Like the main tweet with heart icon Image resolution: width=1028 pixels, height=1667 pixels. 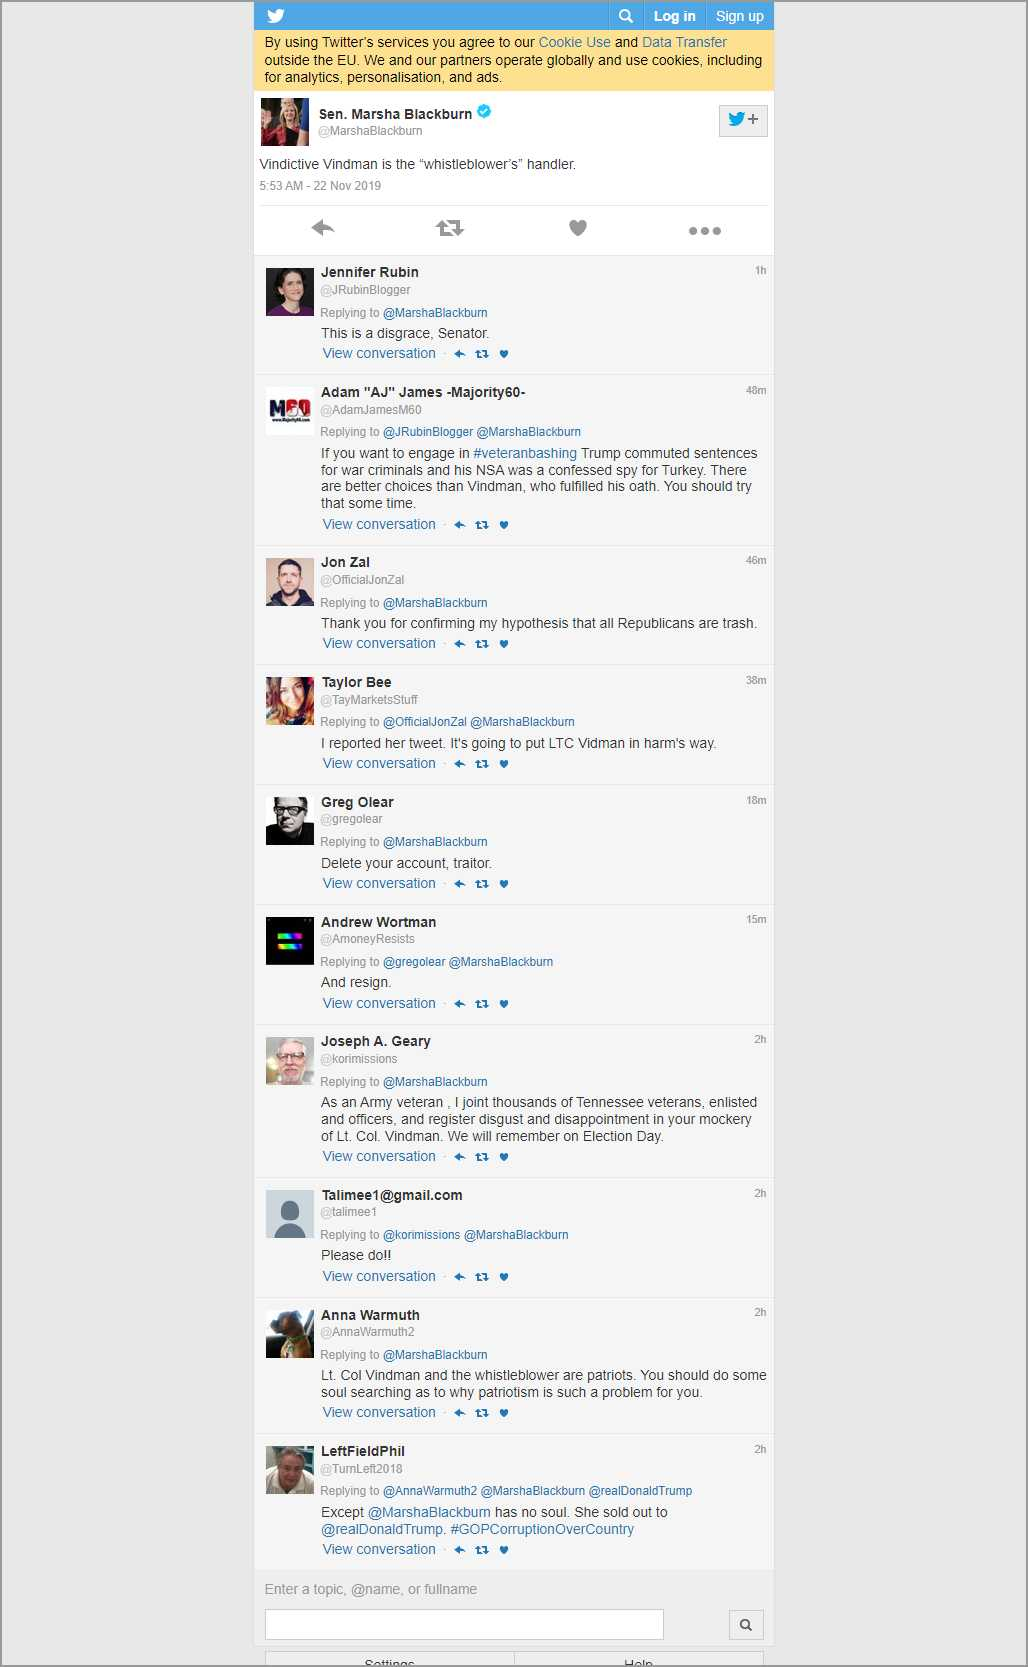577,228
